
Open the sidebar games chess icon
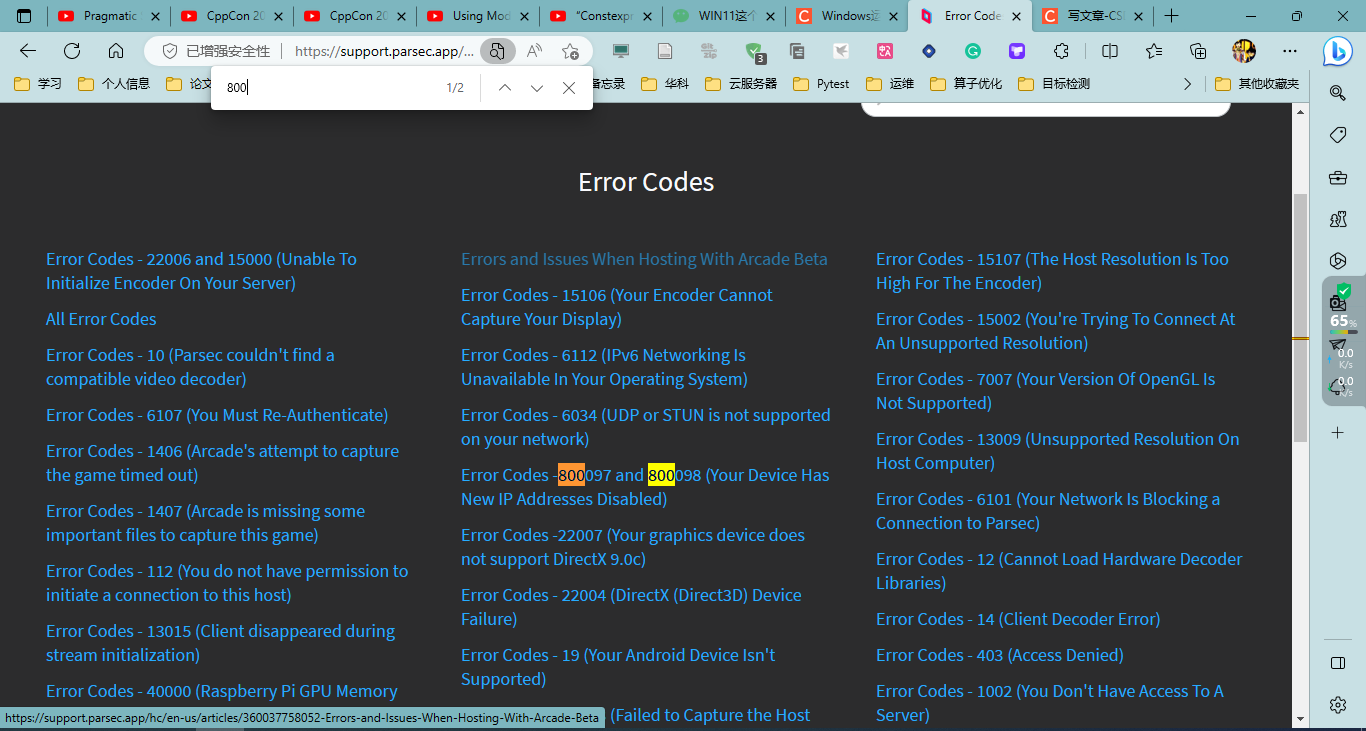click(x=1338, y=219)
